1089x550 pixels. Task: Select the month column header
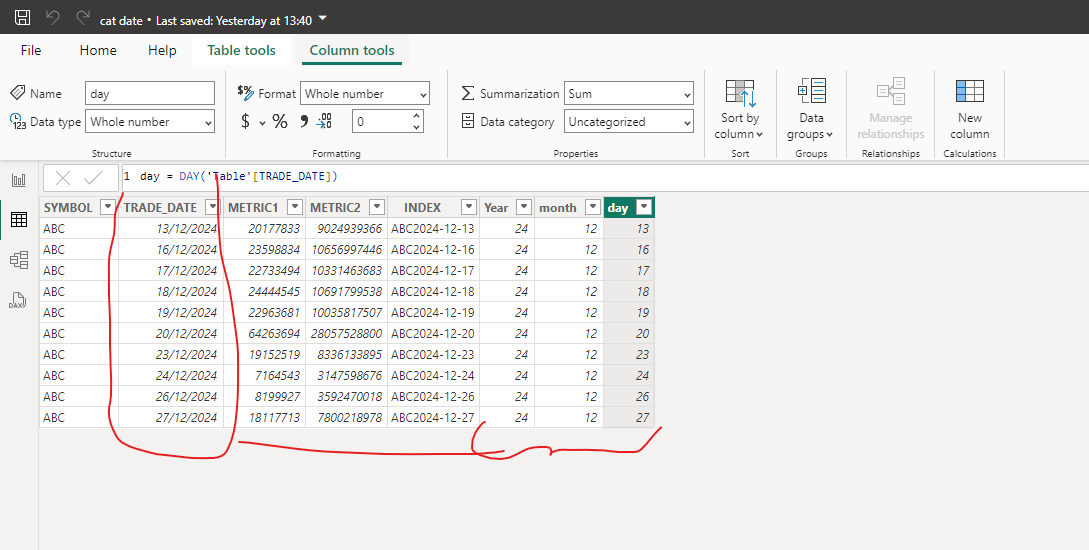558,208
